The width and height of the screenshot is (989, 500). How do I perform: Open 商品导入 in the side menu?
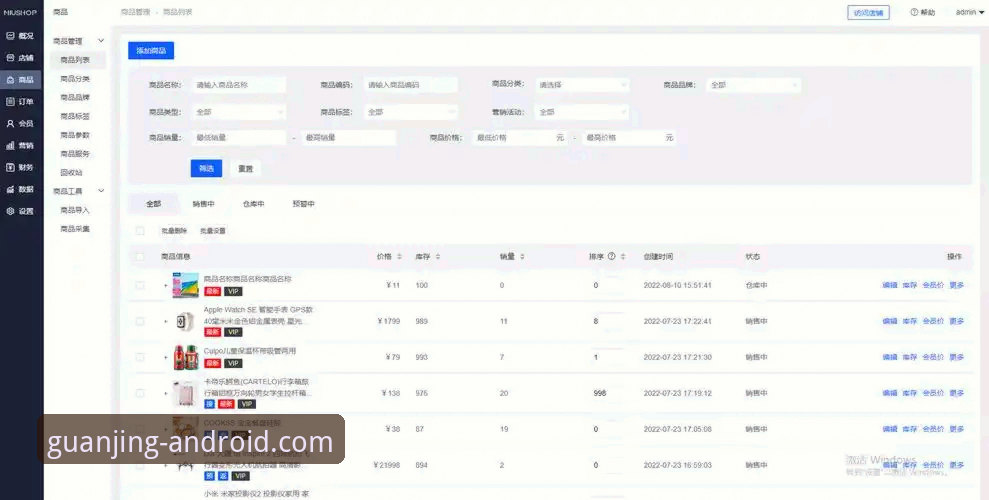tap(75, 210)
